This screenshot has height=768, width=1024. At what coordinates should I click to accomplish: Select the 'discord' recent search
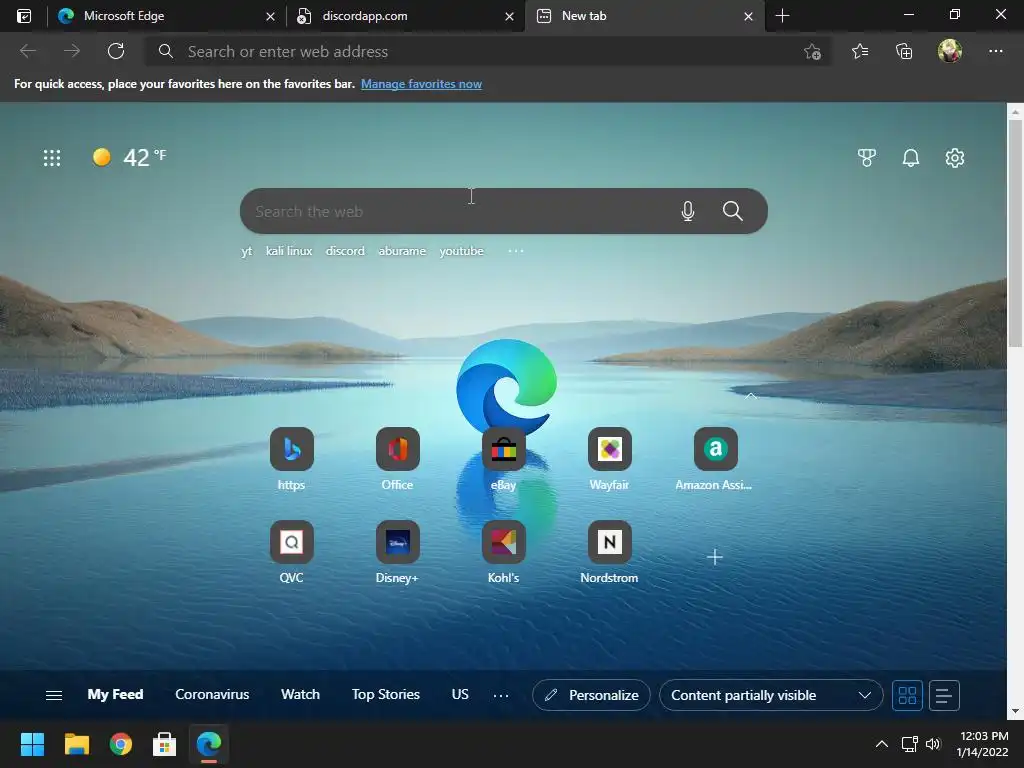(345, 251)
